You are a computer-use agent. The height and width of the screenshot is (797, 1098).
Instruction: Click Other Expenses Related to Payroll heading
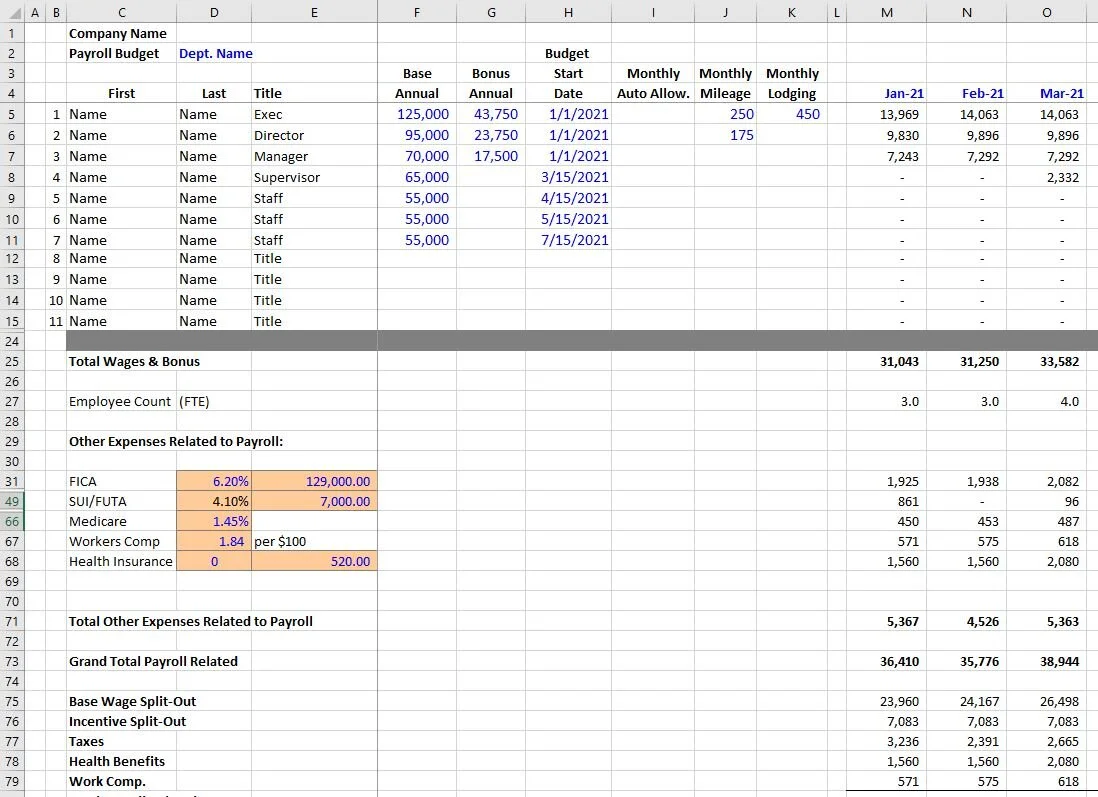click(176, 442)
